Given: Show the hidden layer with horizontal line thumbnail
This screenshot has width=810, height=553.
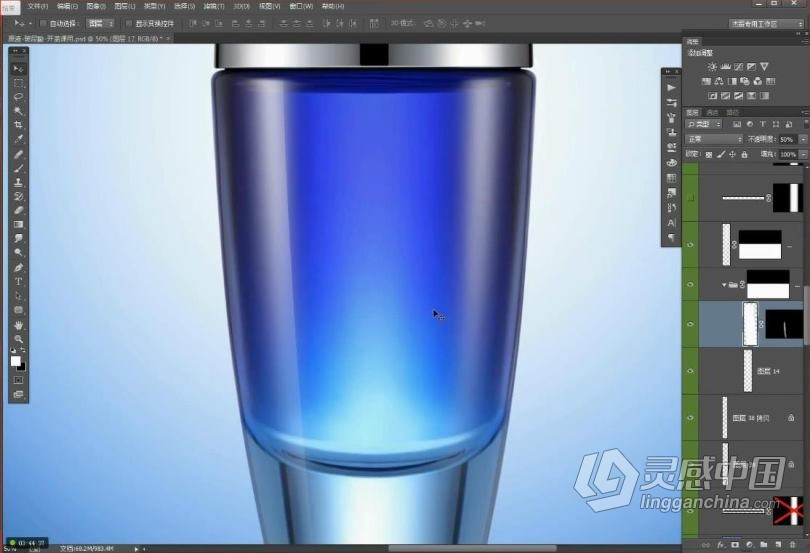Looking at the screenshot, I should point(691,198).
